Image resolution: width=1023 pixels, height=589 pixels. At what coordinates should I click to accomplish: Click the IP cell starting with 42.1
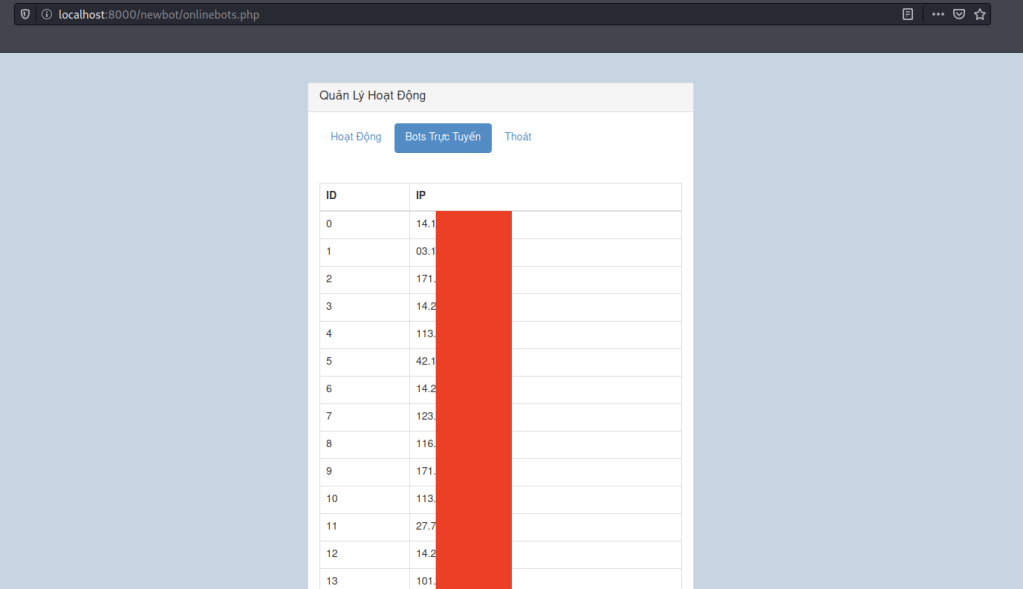click(x=425, y=361)
